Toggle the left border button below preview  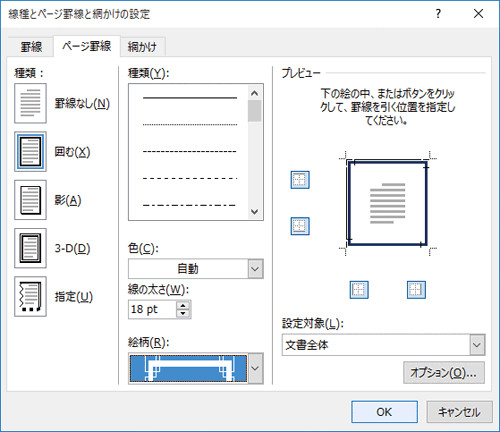pyautogui.click(x=359, y=290)
